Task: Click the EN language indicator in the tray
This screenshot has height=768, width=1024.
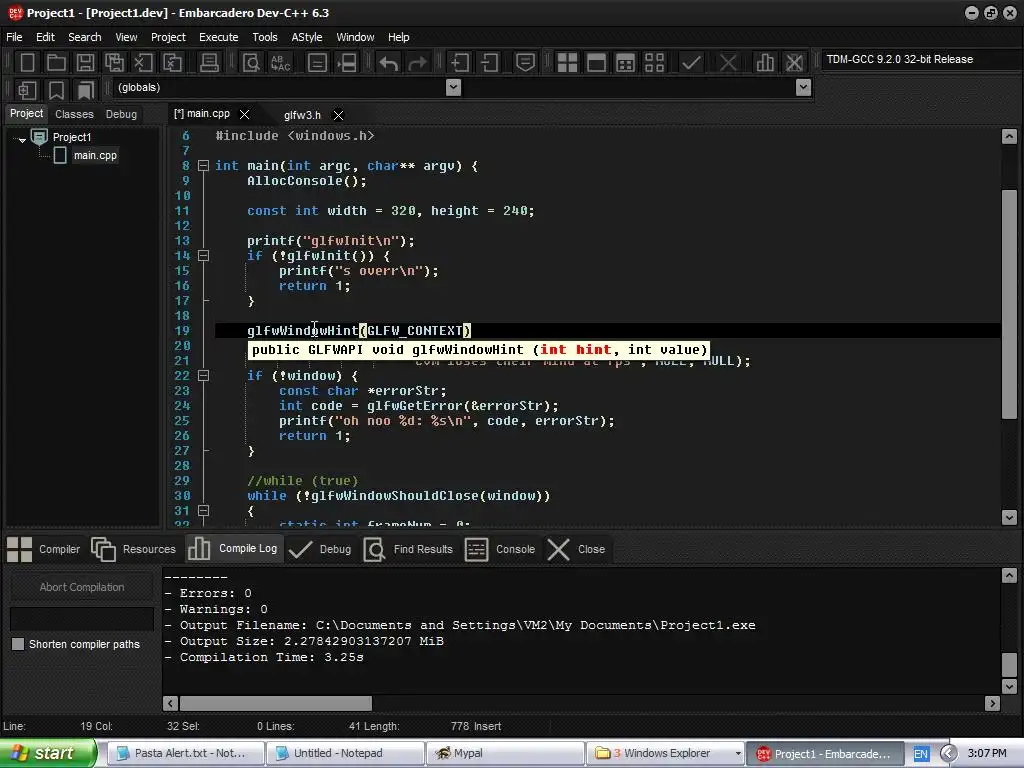Action: click(921, 754)
